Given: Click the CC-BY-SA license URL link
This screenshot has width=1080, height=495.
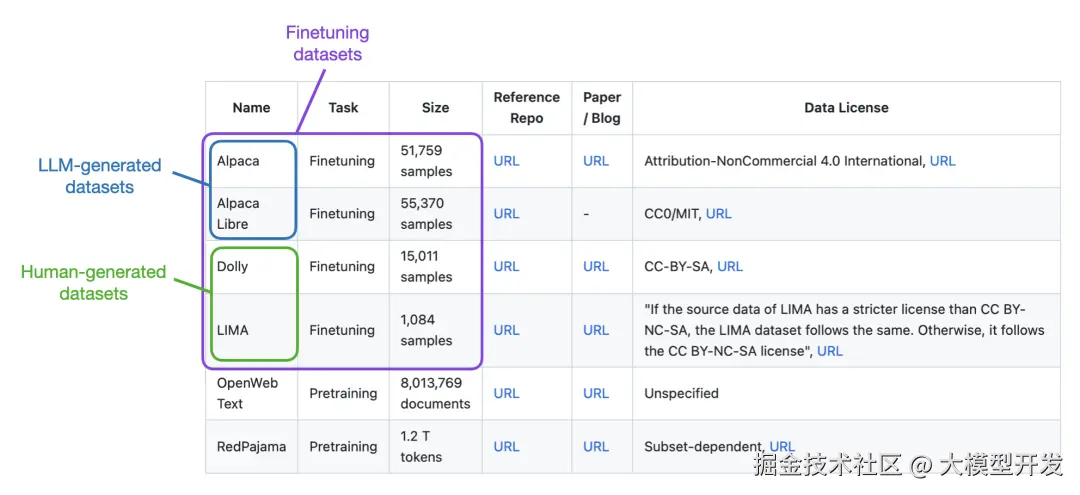Looking at the screenshot, I should (730, 267).
